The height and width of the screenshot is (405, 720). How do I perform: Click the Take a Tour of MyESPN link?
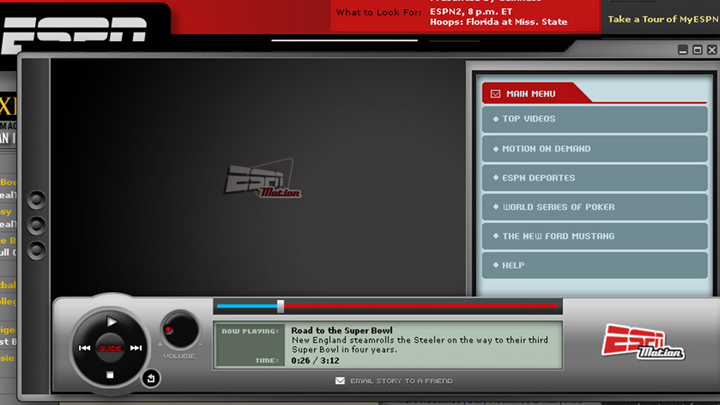pyautogui.click(x=663, y=19)
